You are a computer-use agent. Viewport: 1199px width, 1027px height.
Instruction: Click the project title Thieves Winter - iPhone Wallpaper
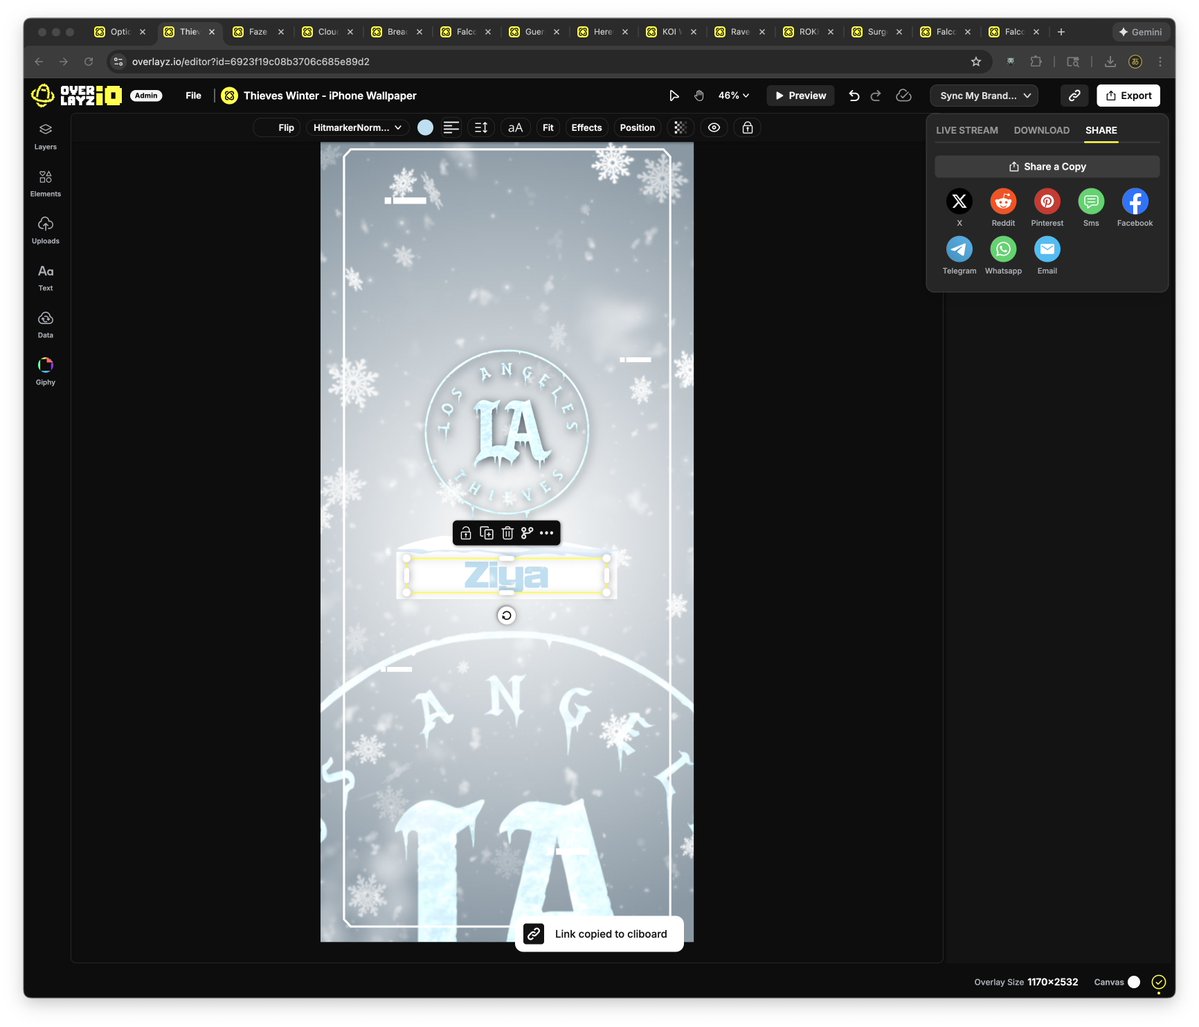pos(330,96)
